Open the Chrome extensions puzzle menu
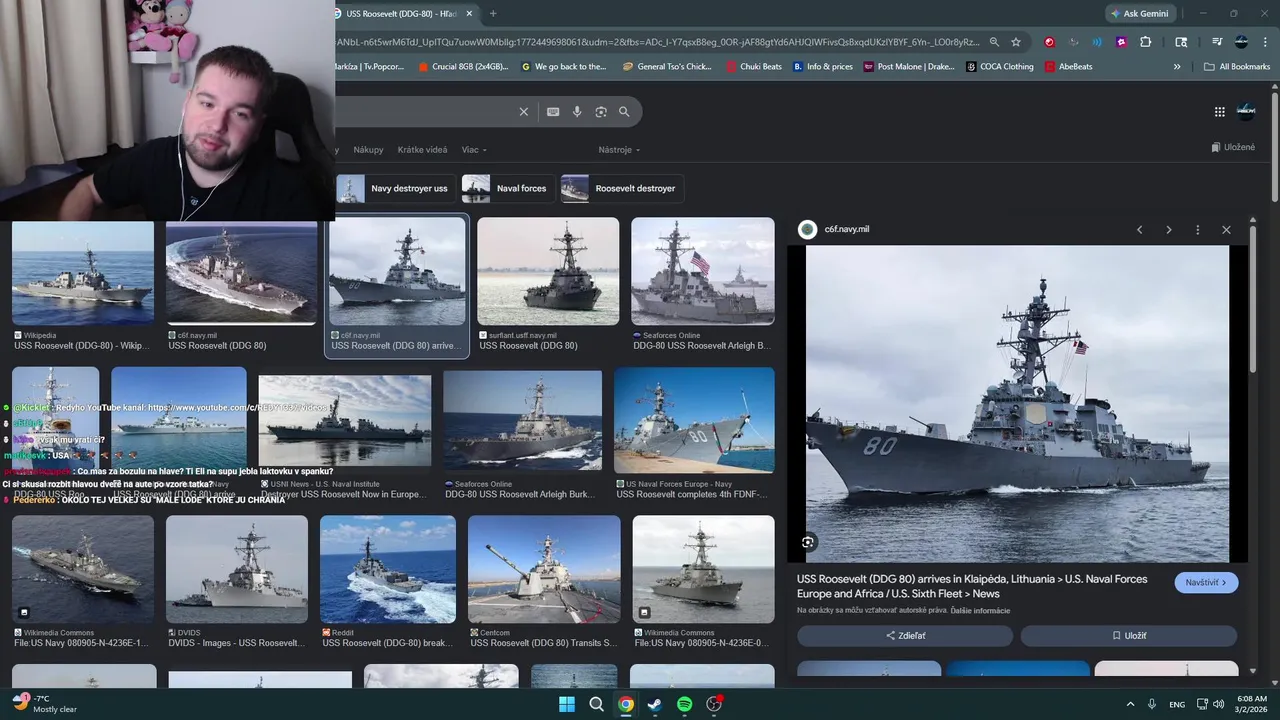Image resolution: width=1280 pixels, height=720 pixels. tap(1146, 42)
